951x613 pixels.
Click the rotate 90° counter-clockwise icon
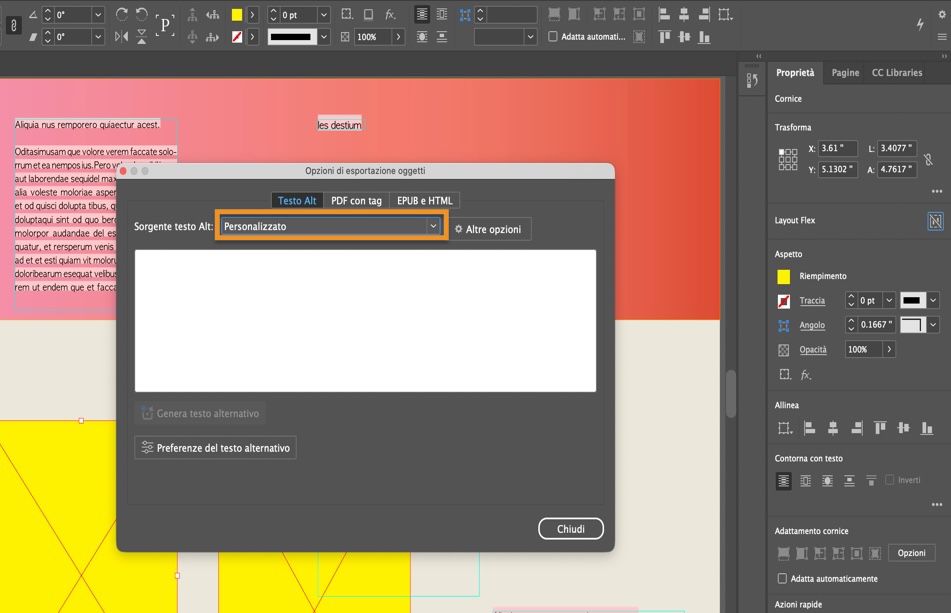[x=141, y=15]
